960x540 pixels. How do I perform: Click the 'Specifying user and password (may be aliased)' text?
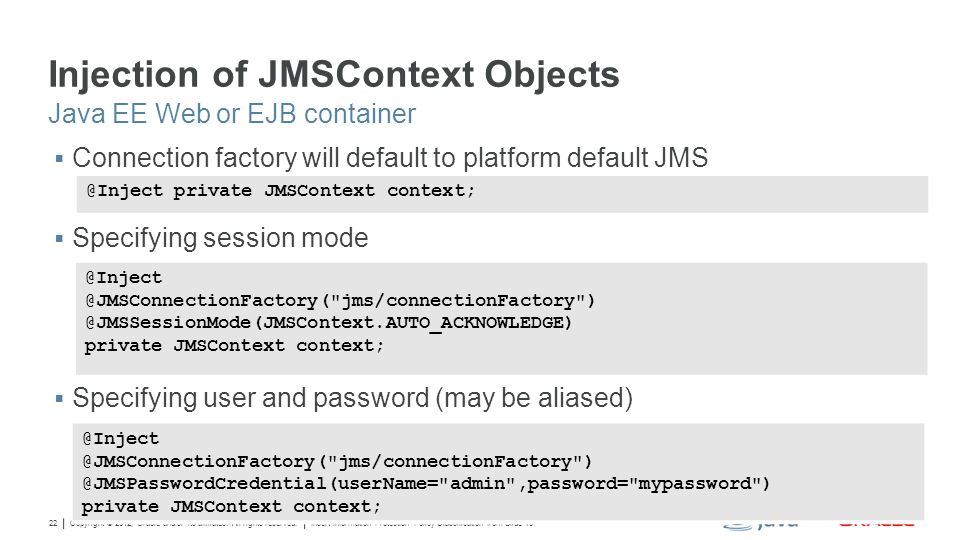tap(353, 399)
